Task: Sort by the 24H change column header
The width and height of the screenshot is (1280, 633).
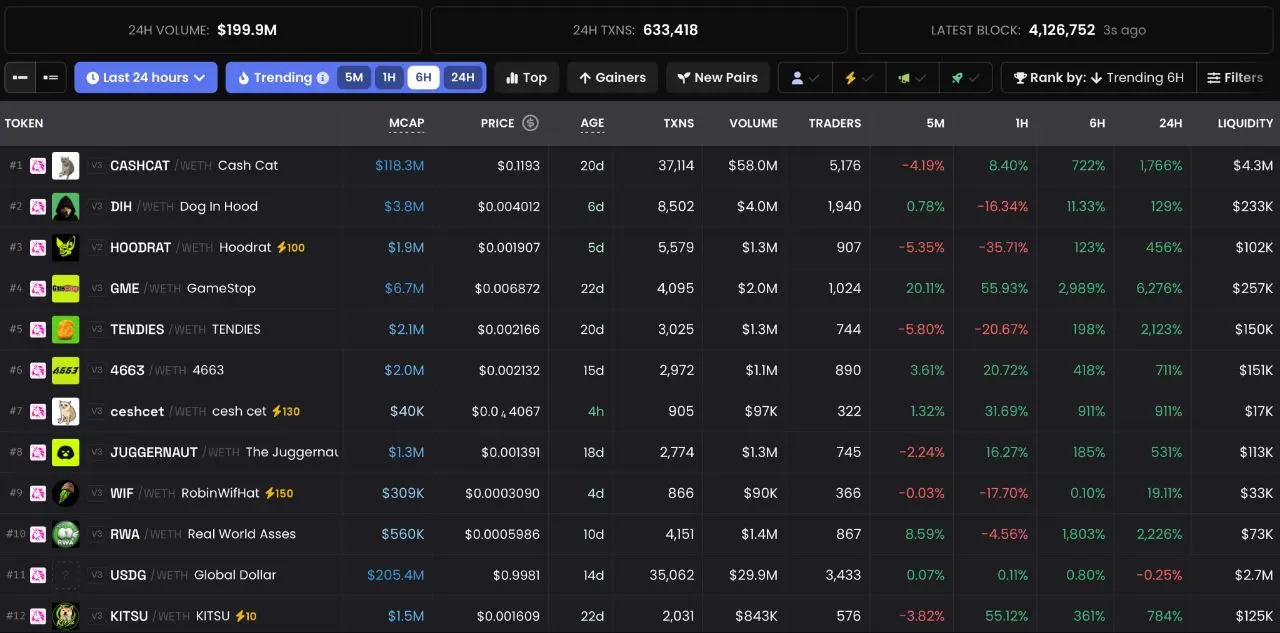Action: pos(1170,123)
